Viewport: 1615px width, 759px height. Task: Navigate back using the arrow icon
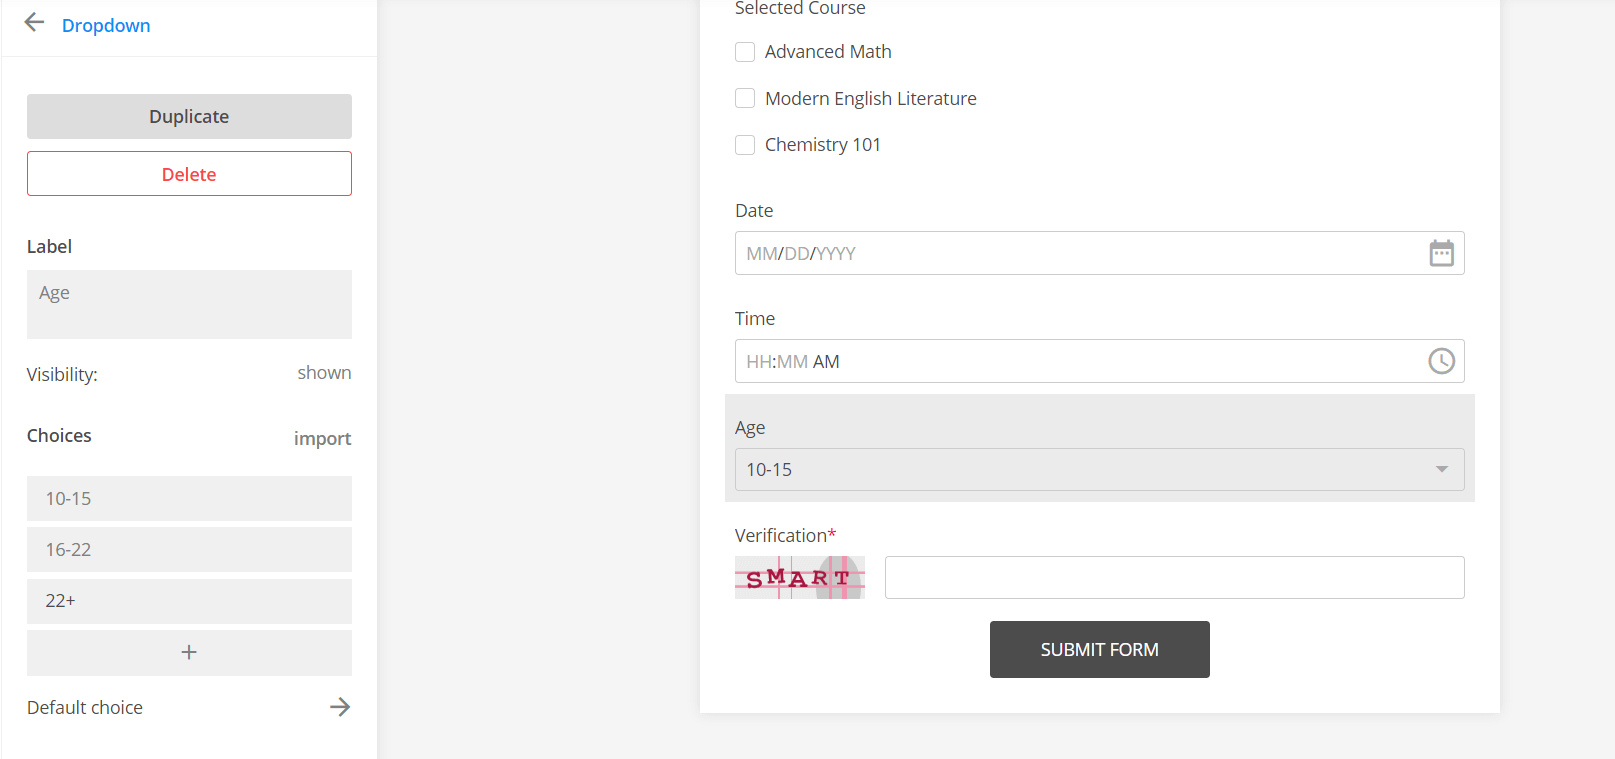34,22
